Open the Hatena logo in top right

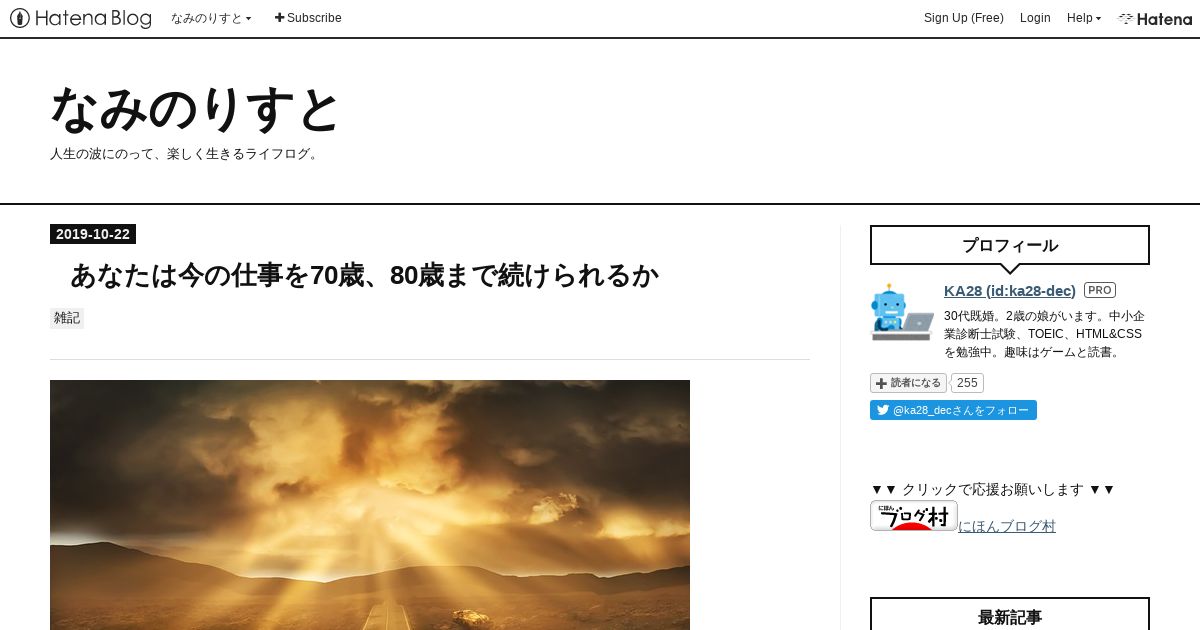[x=1155, y=18]
